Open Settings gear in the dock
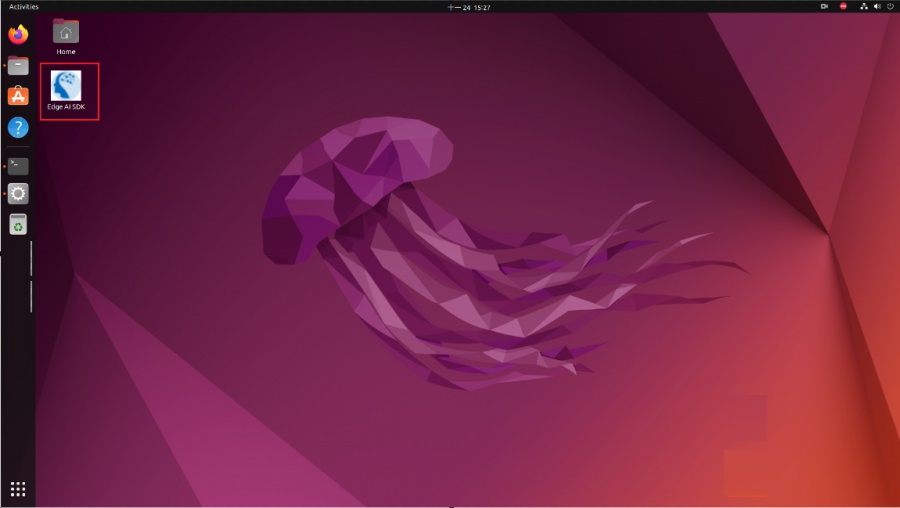 [x=18, y=194]
